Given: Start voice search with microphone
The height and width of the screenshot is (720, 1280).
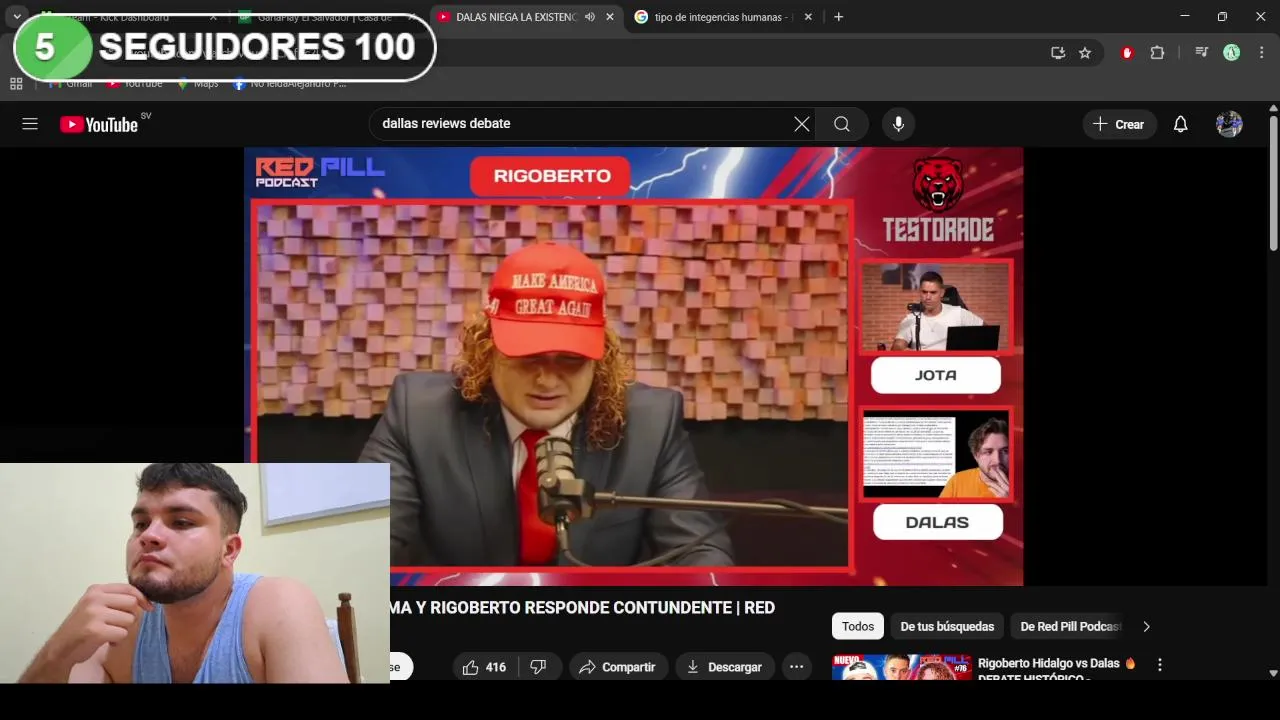Looking at the screenshot, I should 898,124.
